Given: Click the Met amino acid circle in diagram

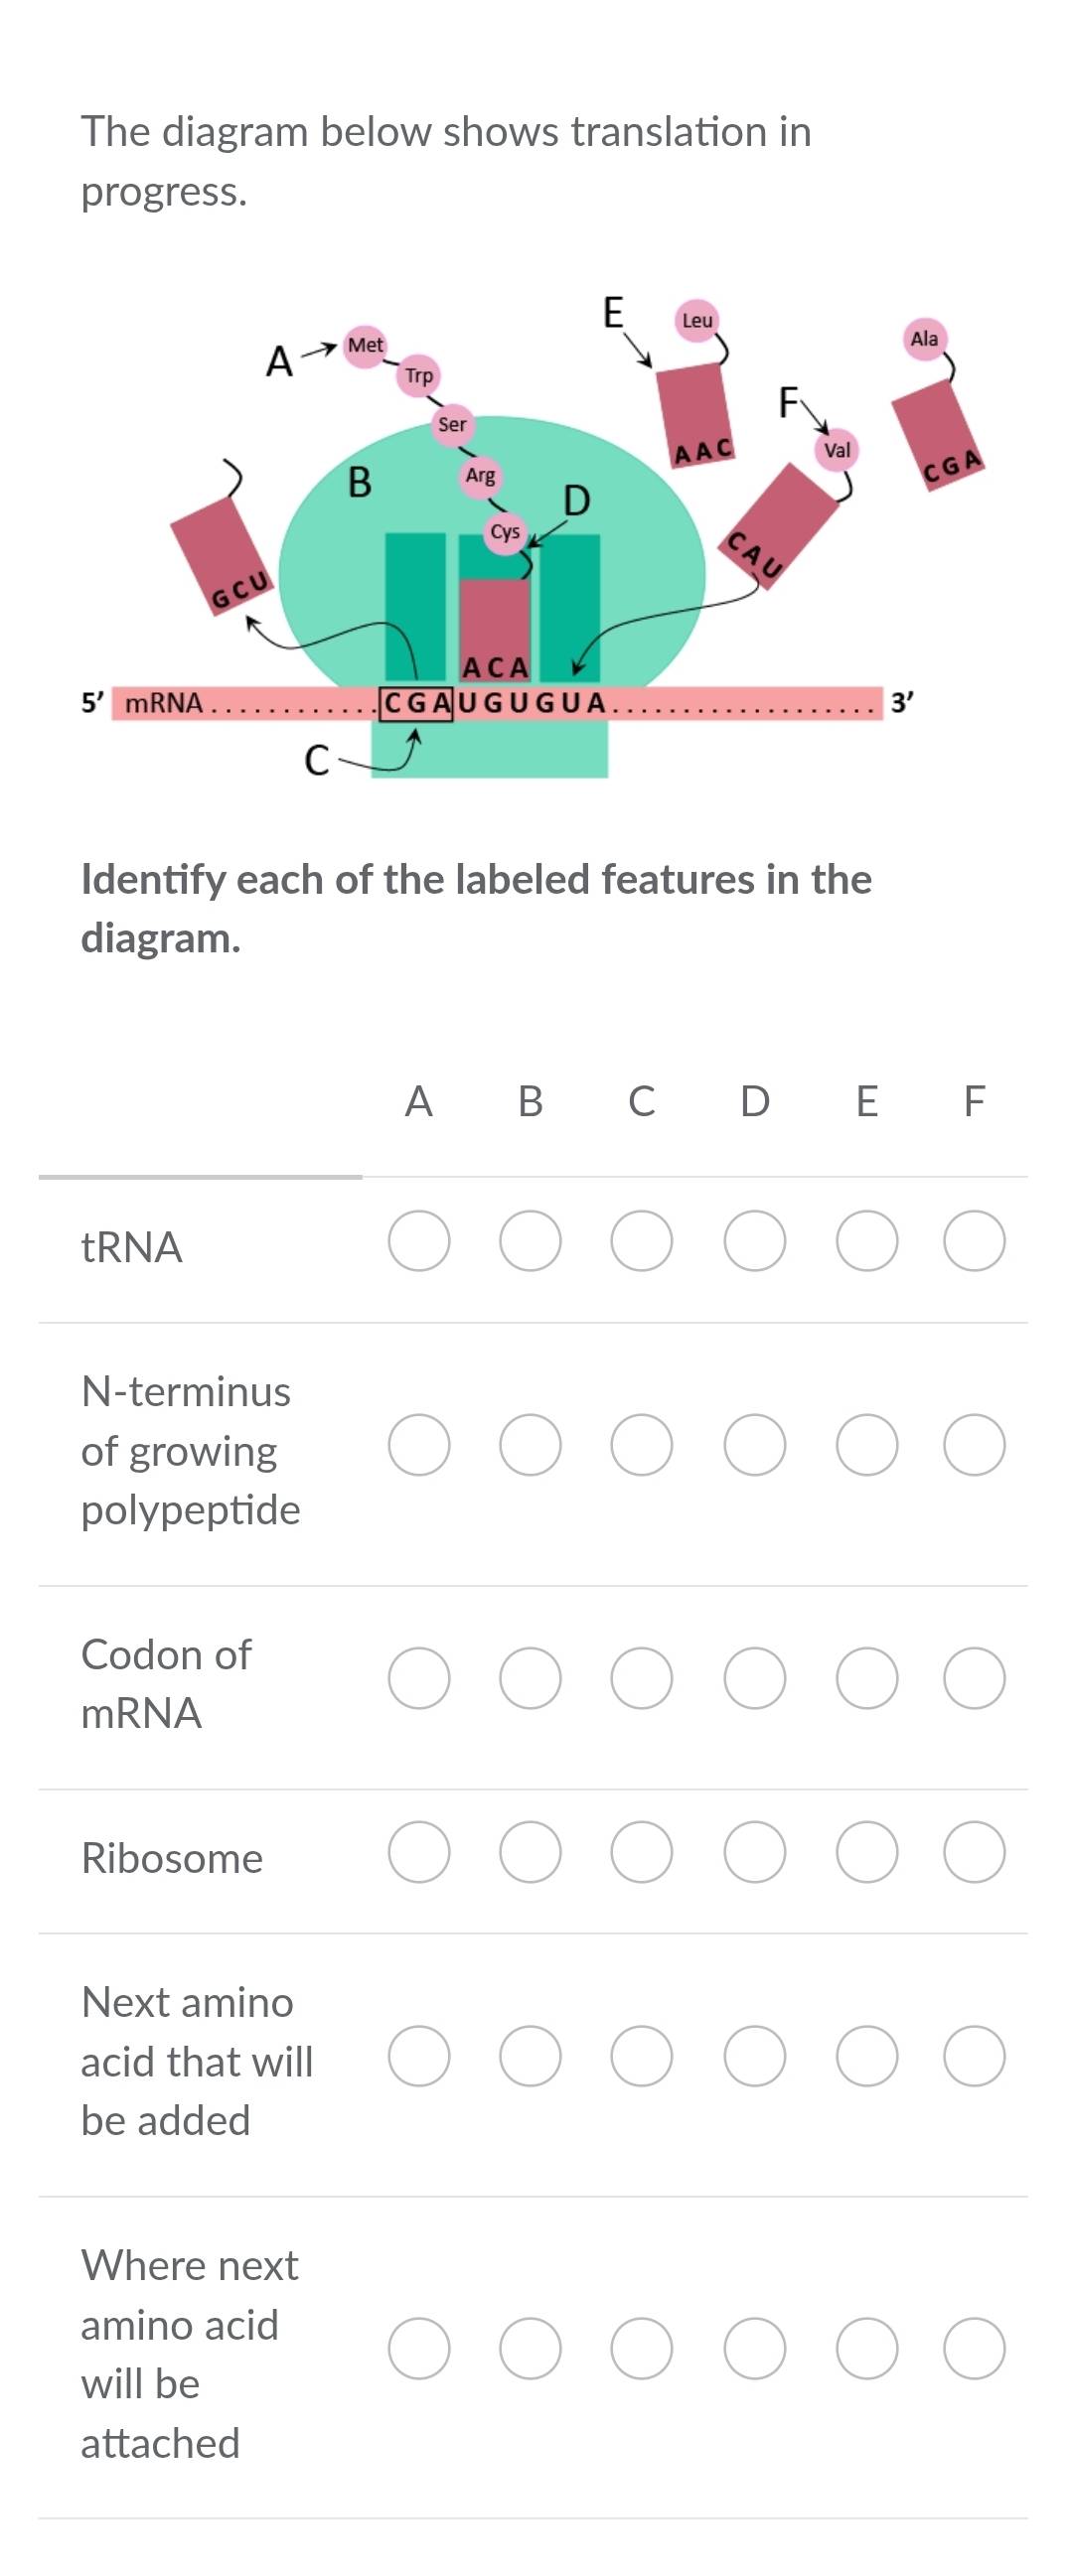Looking at the screenshot, I should (x=365, y=345).
